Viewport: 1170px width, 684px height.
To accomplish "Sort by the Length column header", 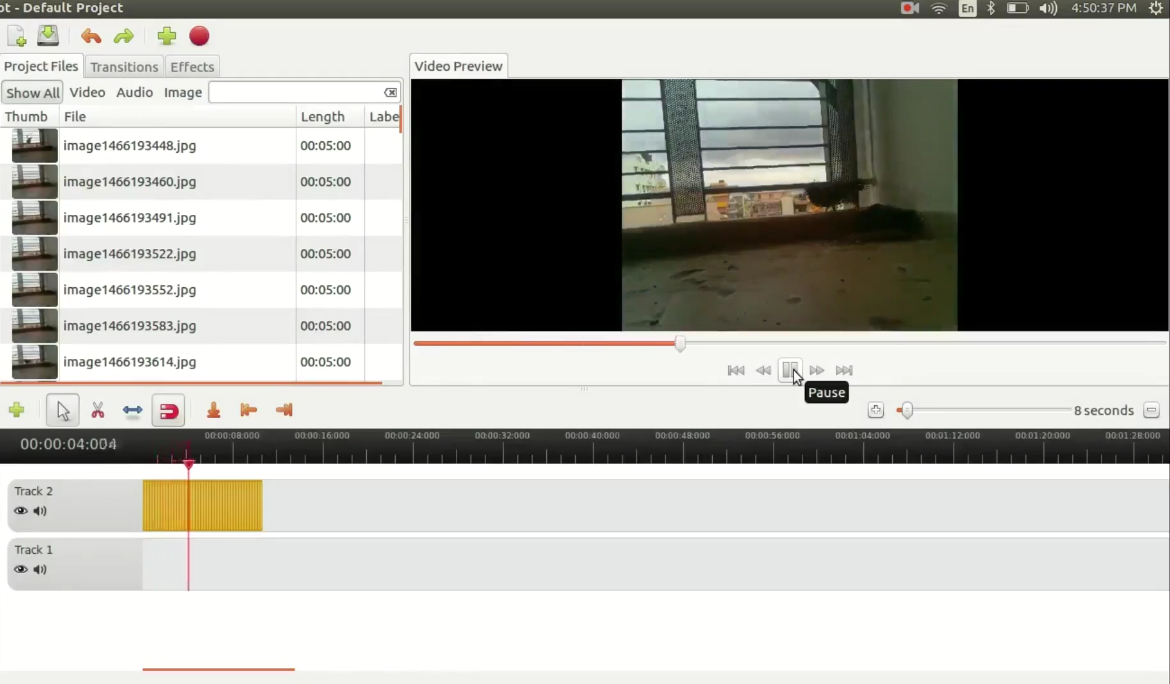I will pyautogui.click(x=330, y=116).
